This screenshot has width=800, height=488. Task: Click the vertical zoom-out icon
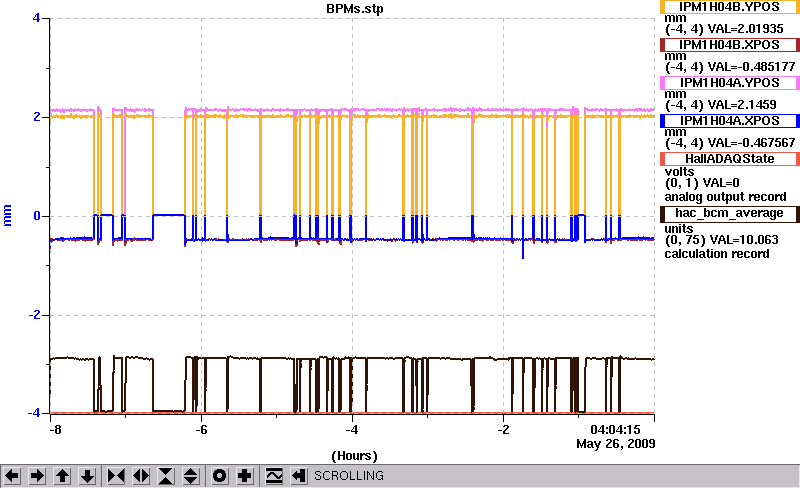191,476
